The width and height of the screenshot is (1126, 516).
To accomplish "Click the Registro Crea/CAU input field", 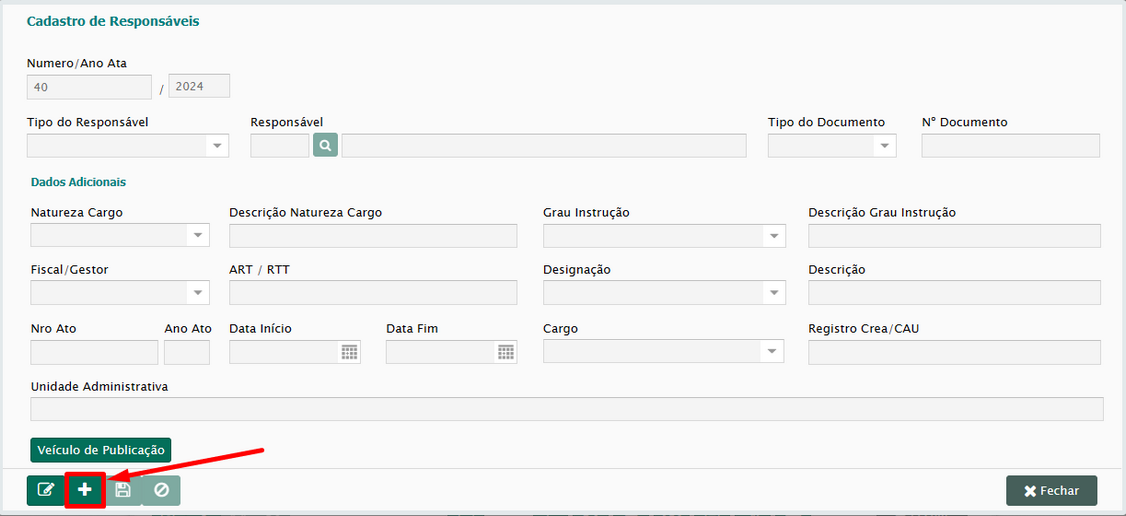I will click(954, 352).
